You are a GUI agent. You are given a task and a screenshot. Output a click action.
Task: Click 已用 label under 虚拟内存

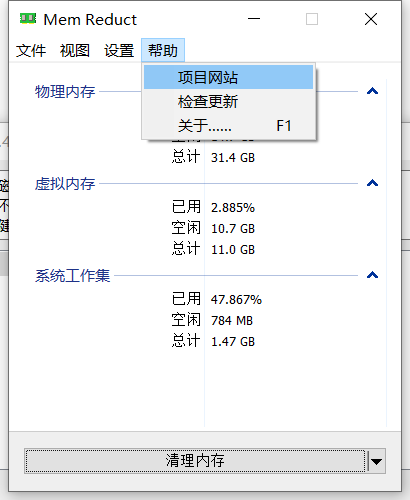click(186, 207)
